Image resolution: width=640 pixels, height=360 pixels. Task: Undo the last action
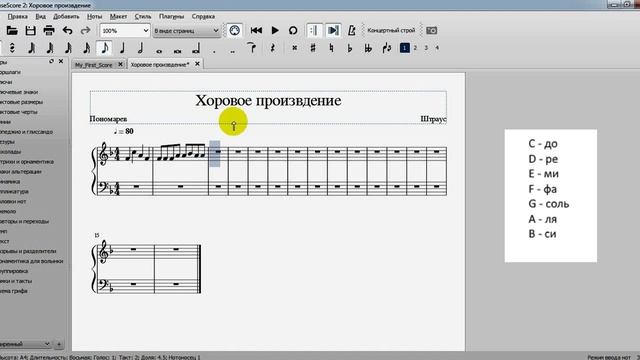click(67, 31)
